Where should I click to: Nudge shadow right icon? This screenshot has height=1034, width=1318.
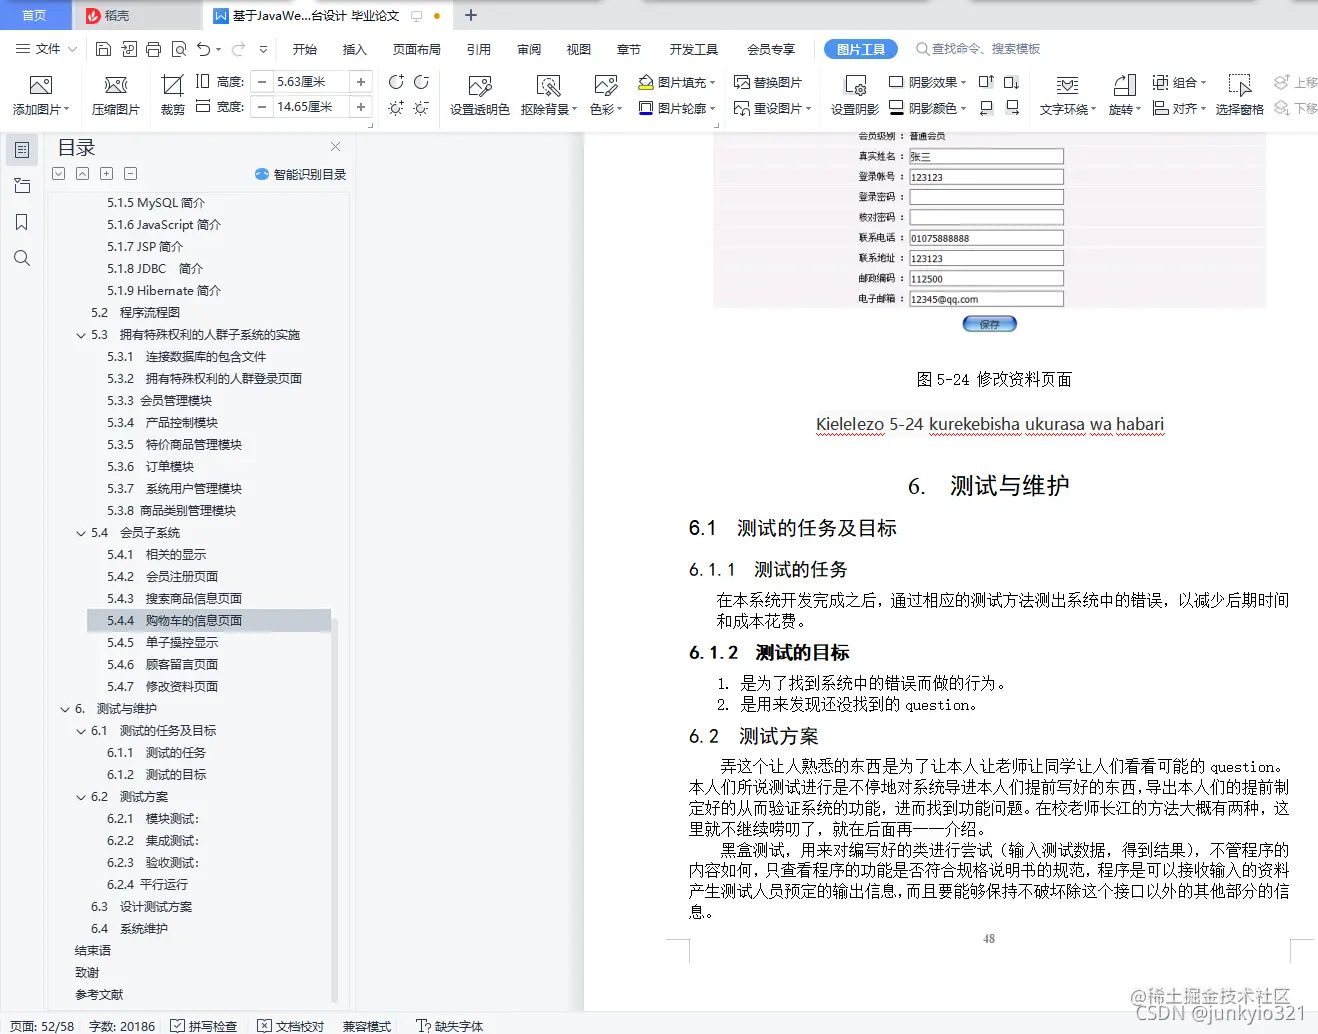tap(1012, 107)
